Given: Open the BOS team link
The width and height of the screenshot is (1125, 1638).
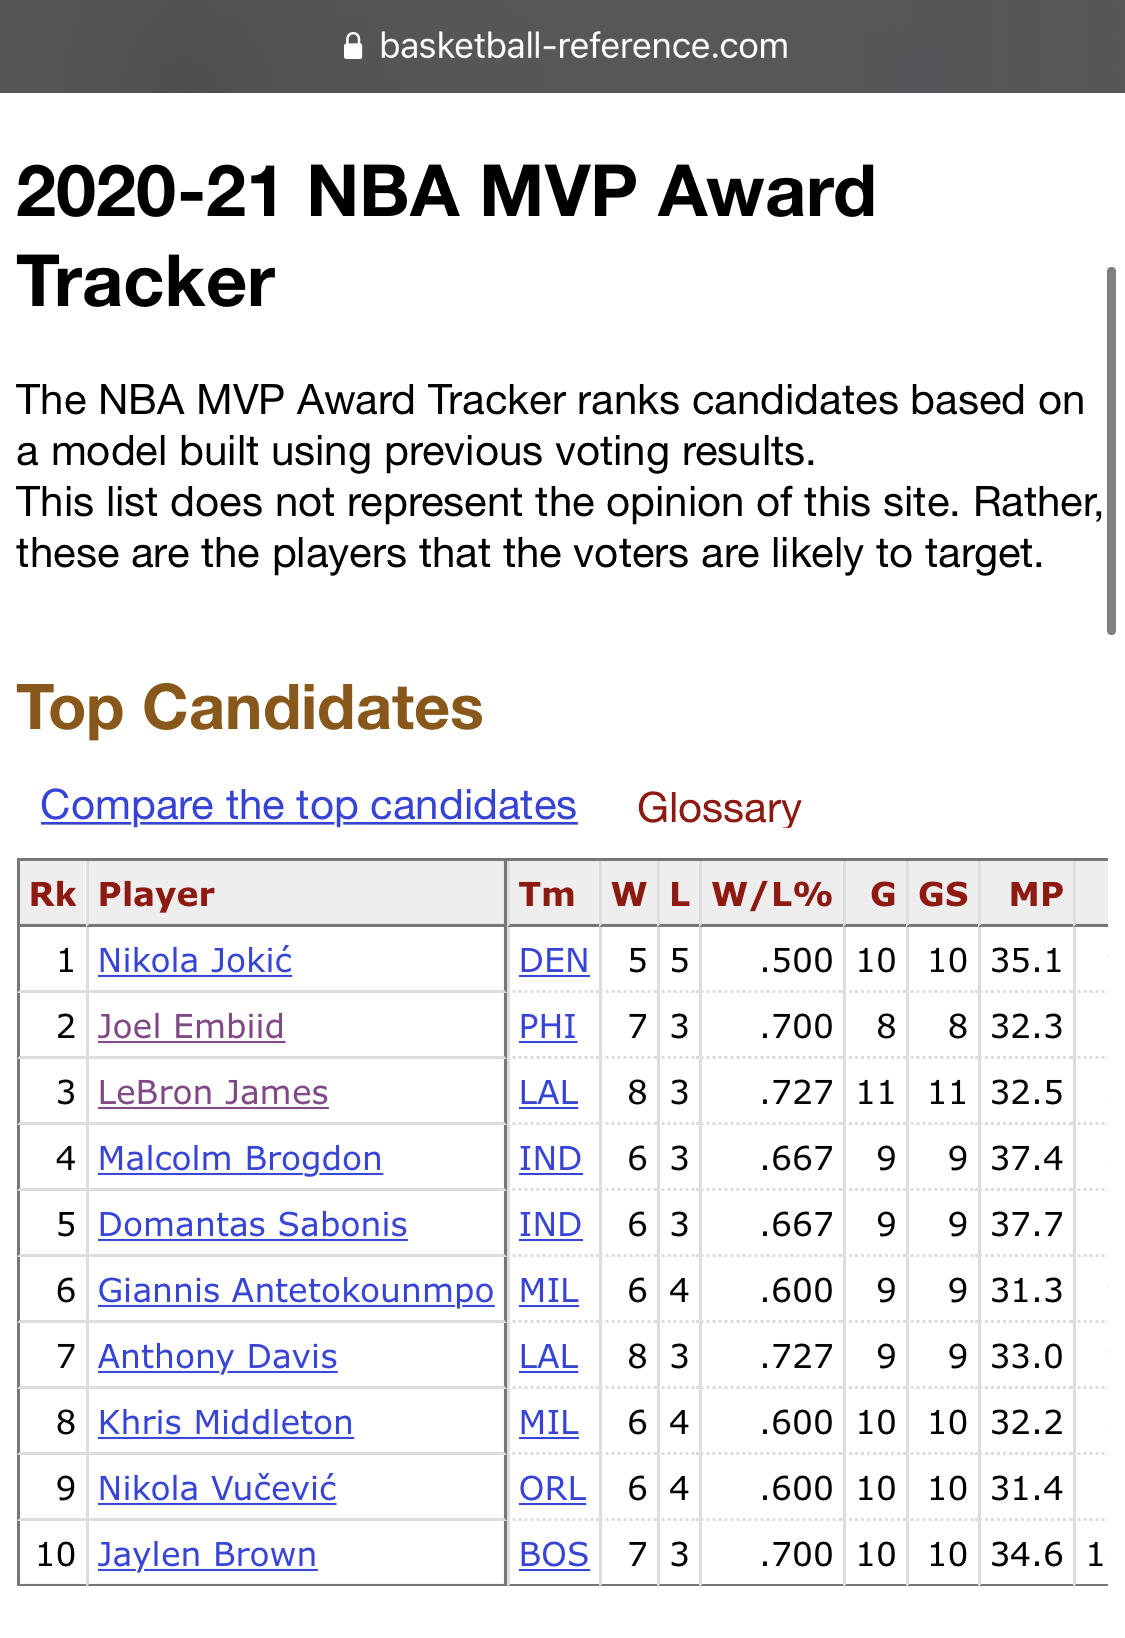Looking at the screenshot, I should (554, 1554).
